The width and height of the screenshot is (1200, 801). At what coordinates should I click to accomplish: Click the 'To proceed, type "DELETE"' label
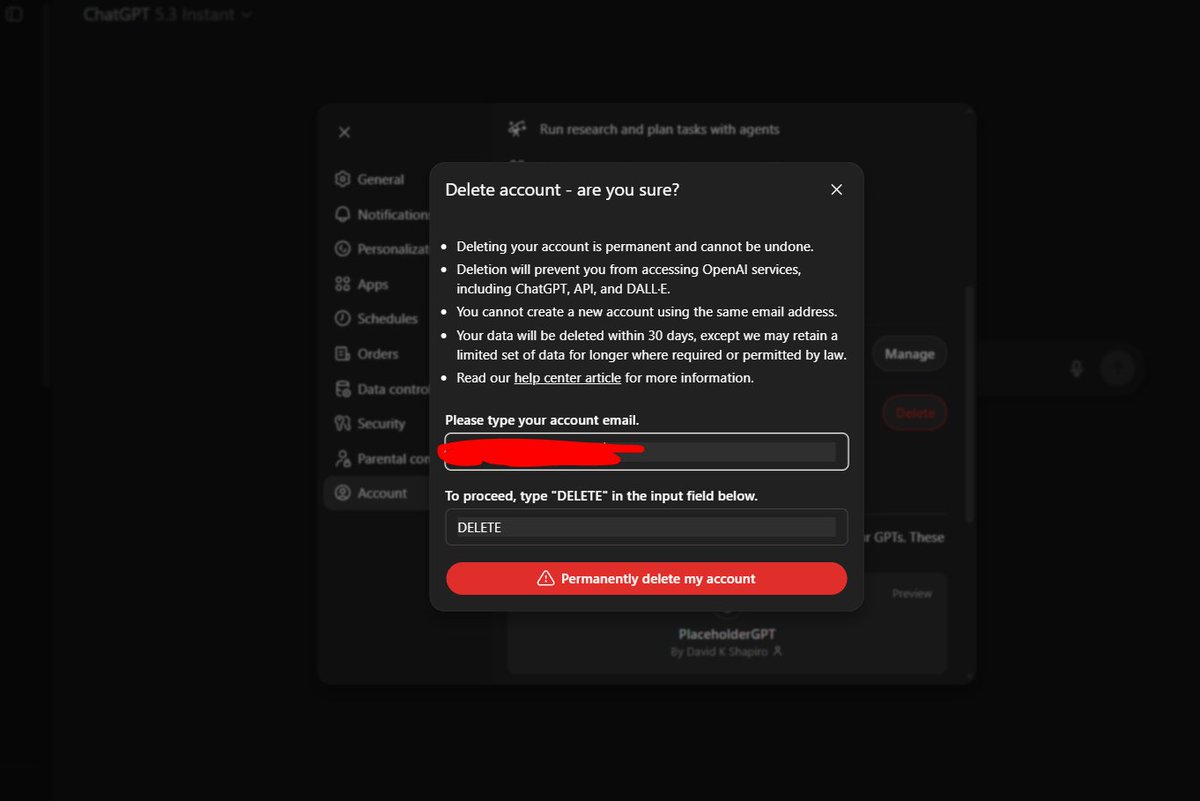tap(601, 497)
